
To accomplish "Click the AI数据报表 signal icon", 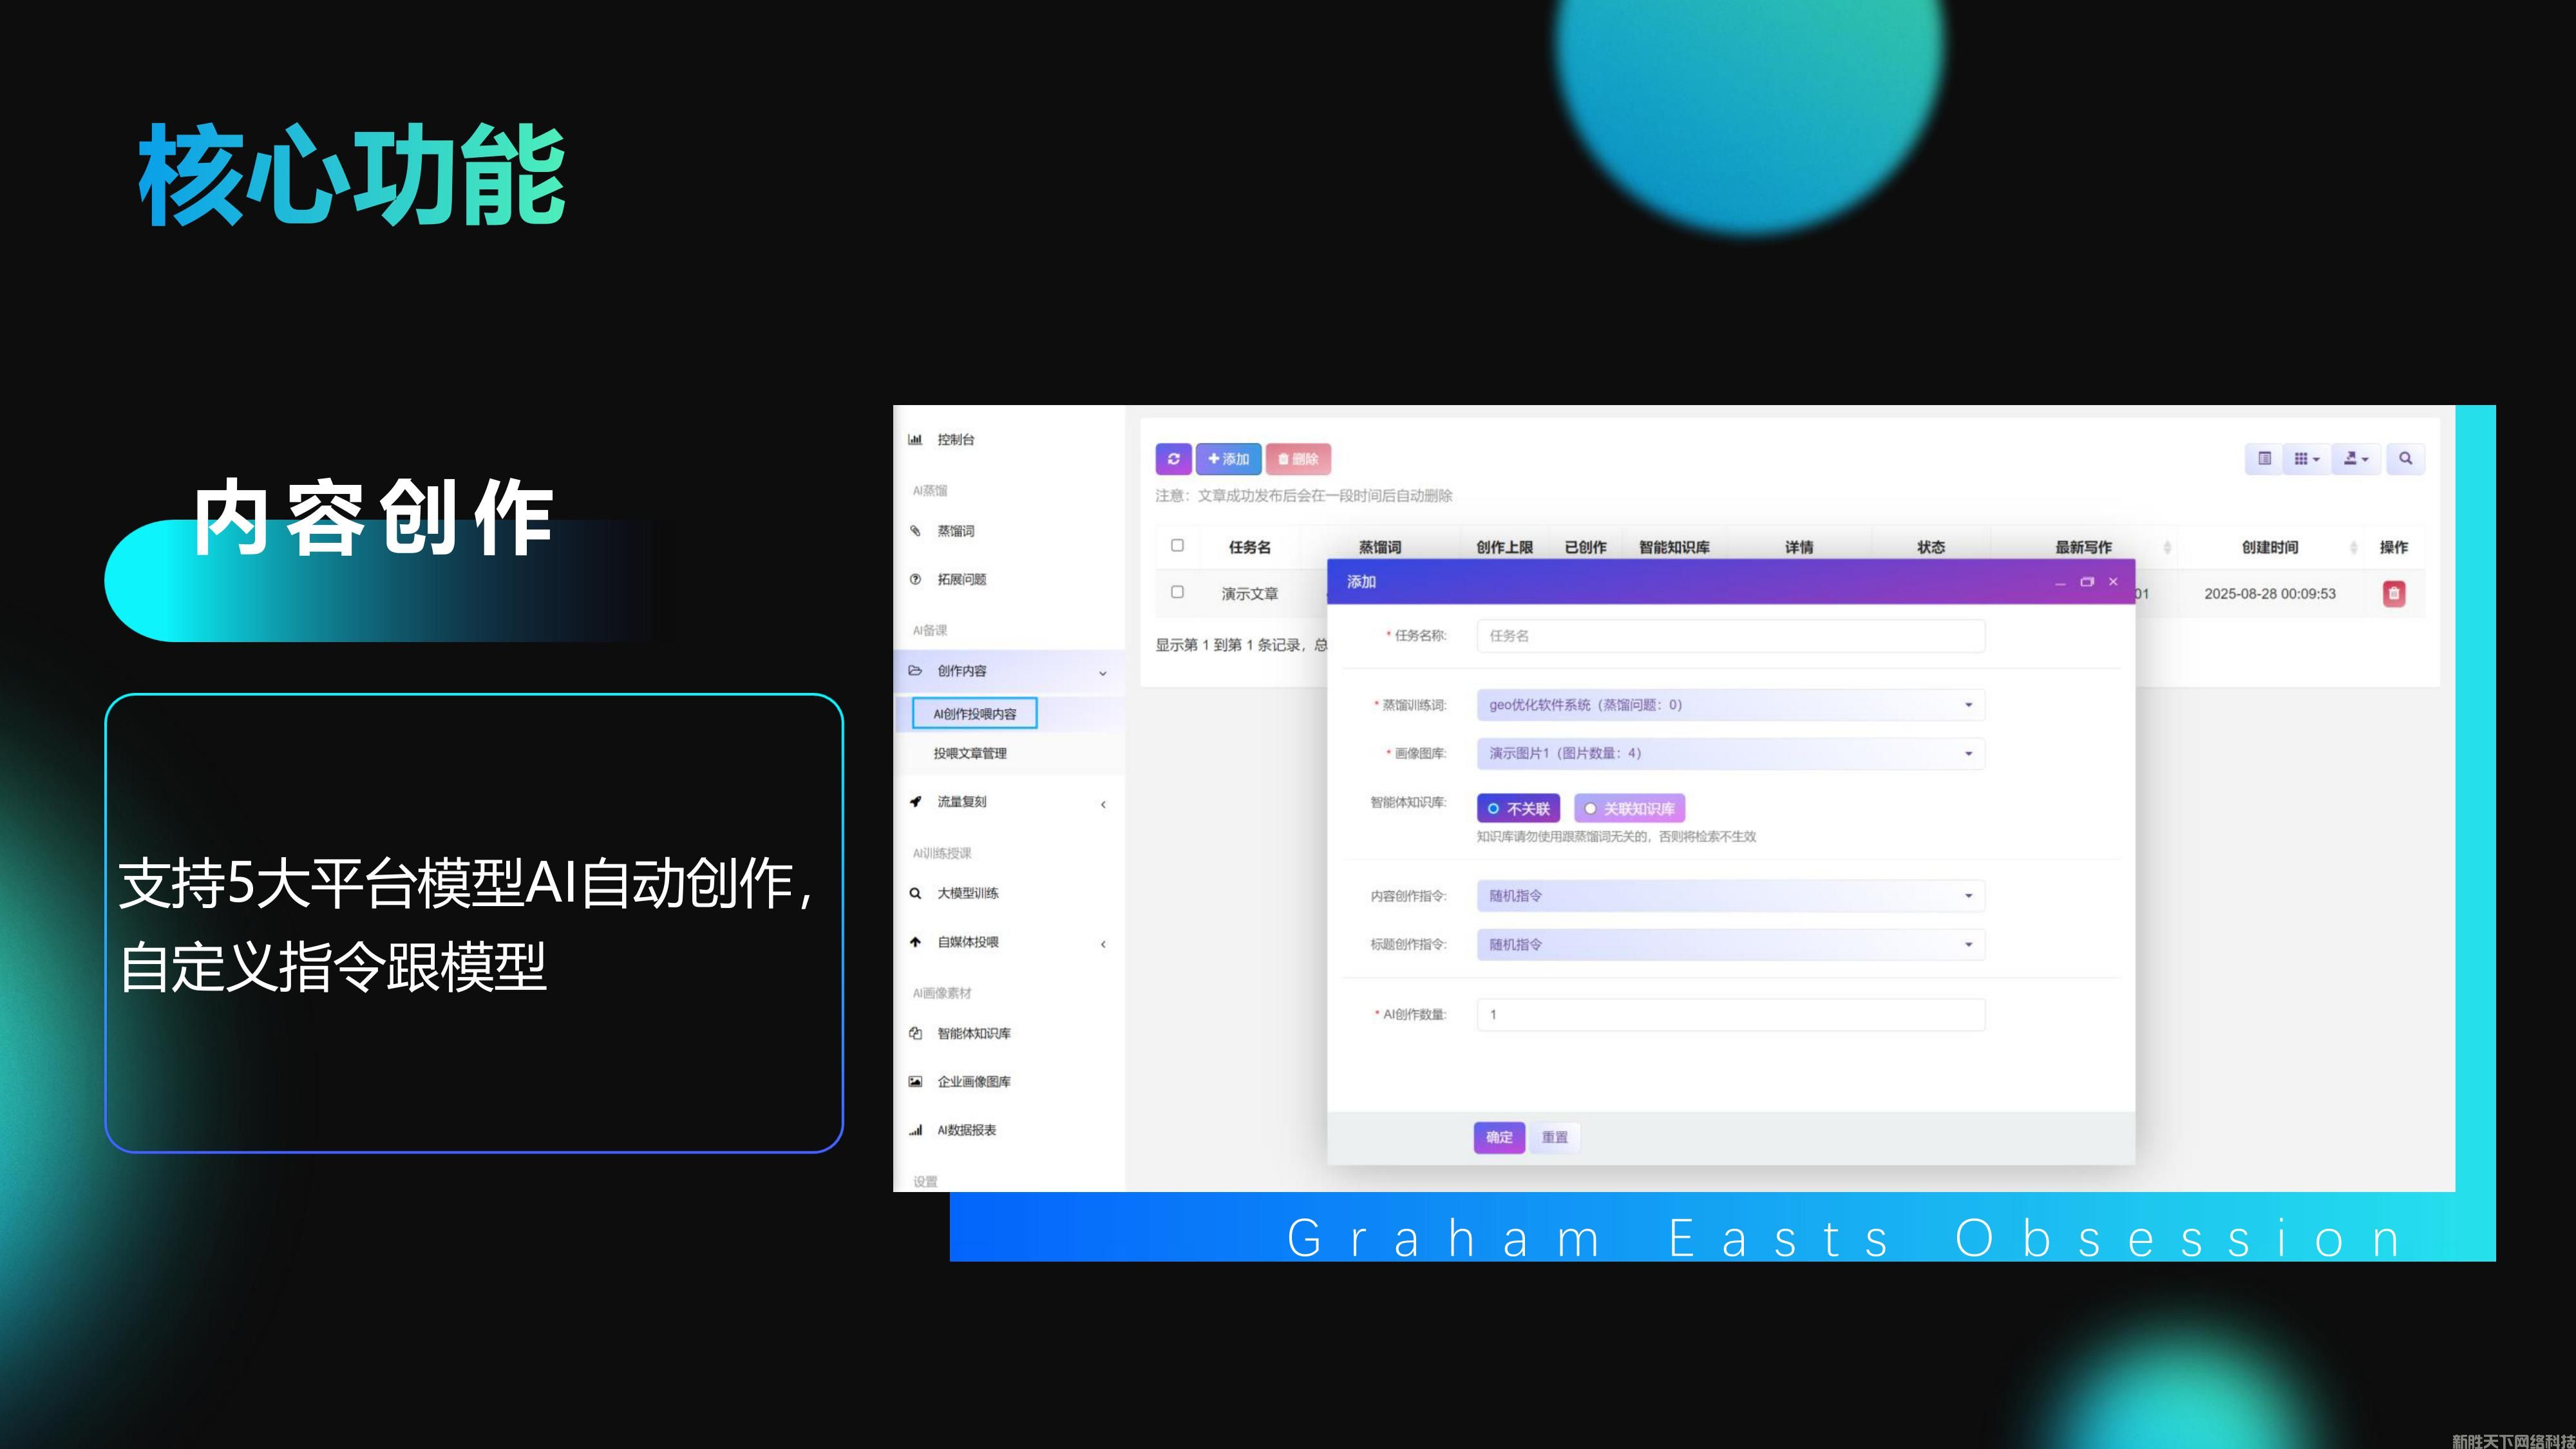I will pyautogui.click(x=915, y=1130).
